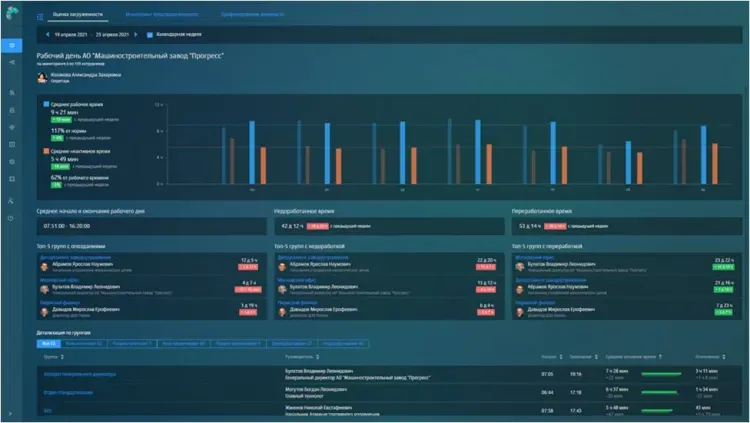Open Козлова Александра Захаровна's avatar

42,76
